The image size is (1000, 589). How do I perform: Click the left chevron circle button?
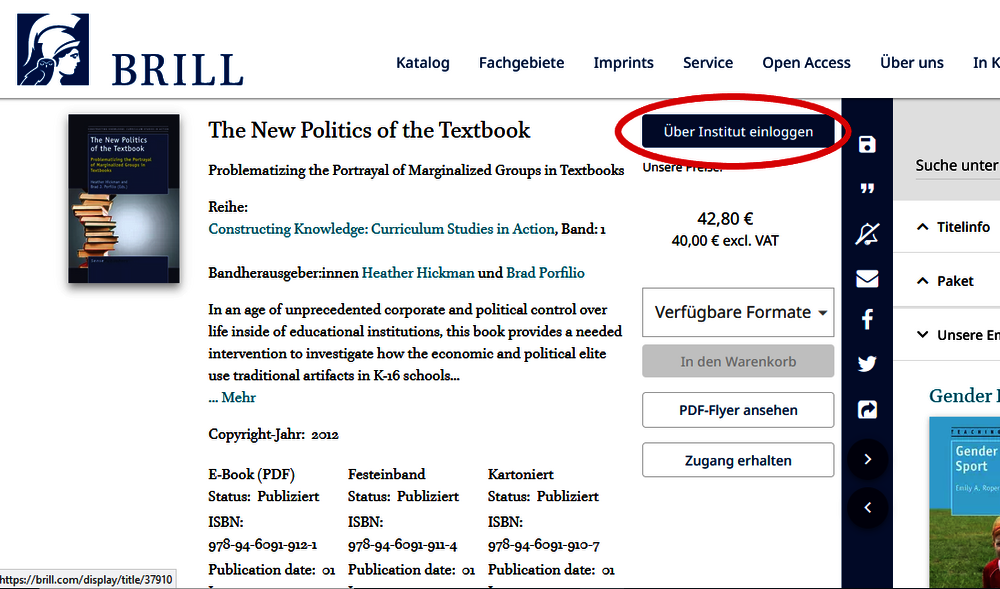pyautogui.click(x=867, y=508)
